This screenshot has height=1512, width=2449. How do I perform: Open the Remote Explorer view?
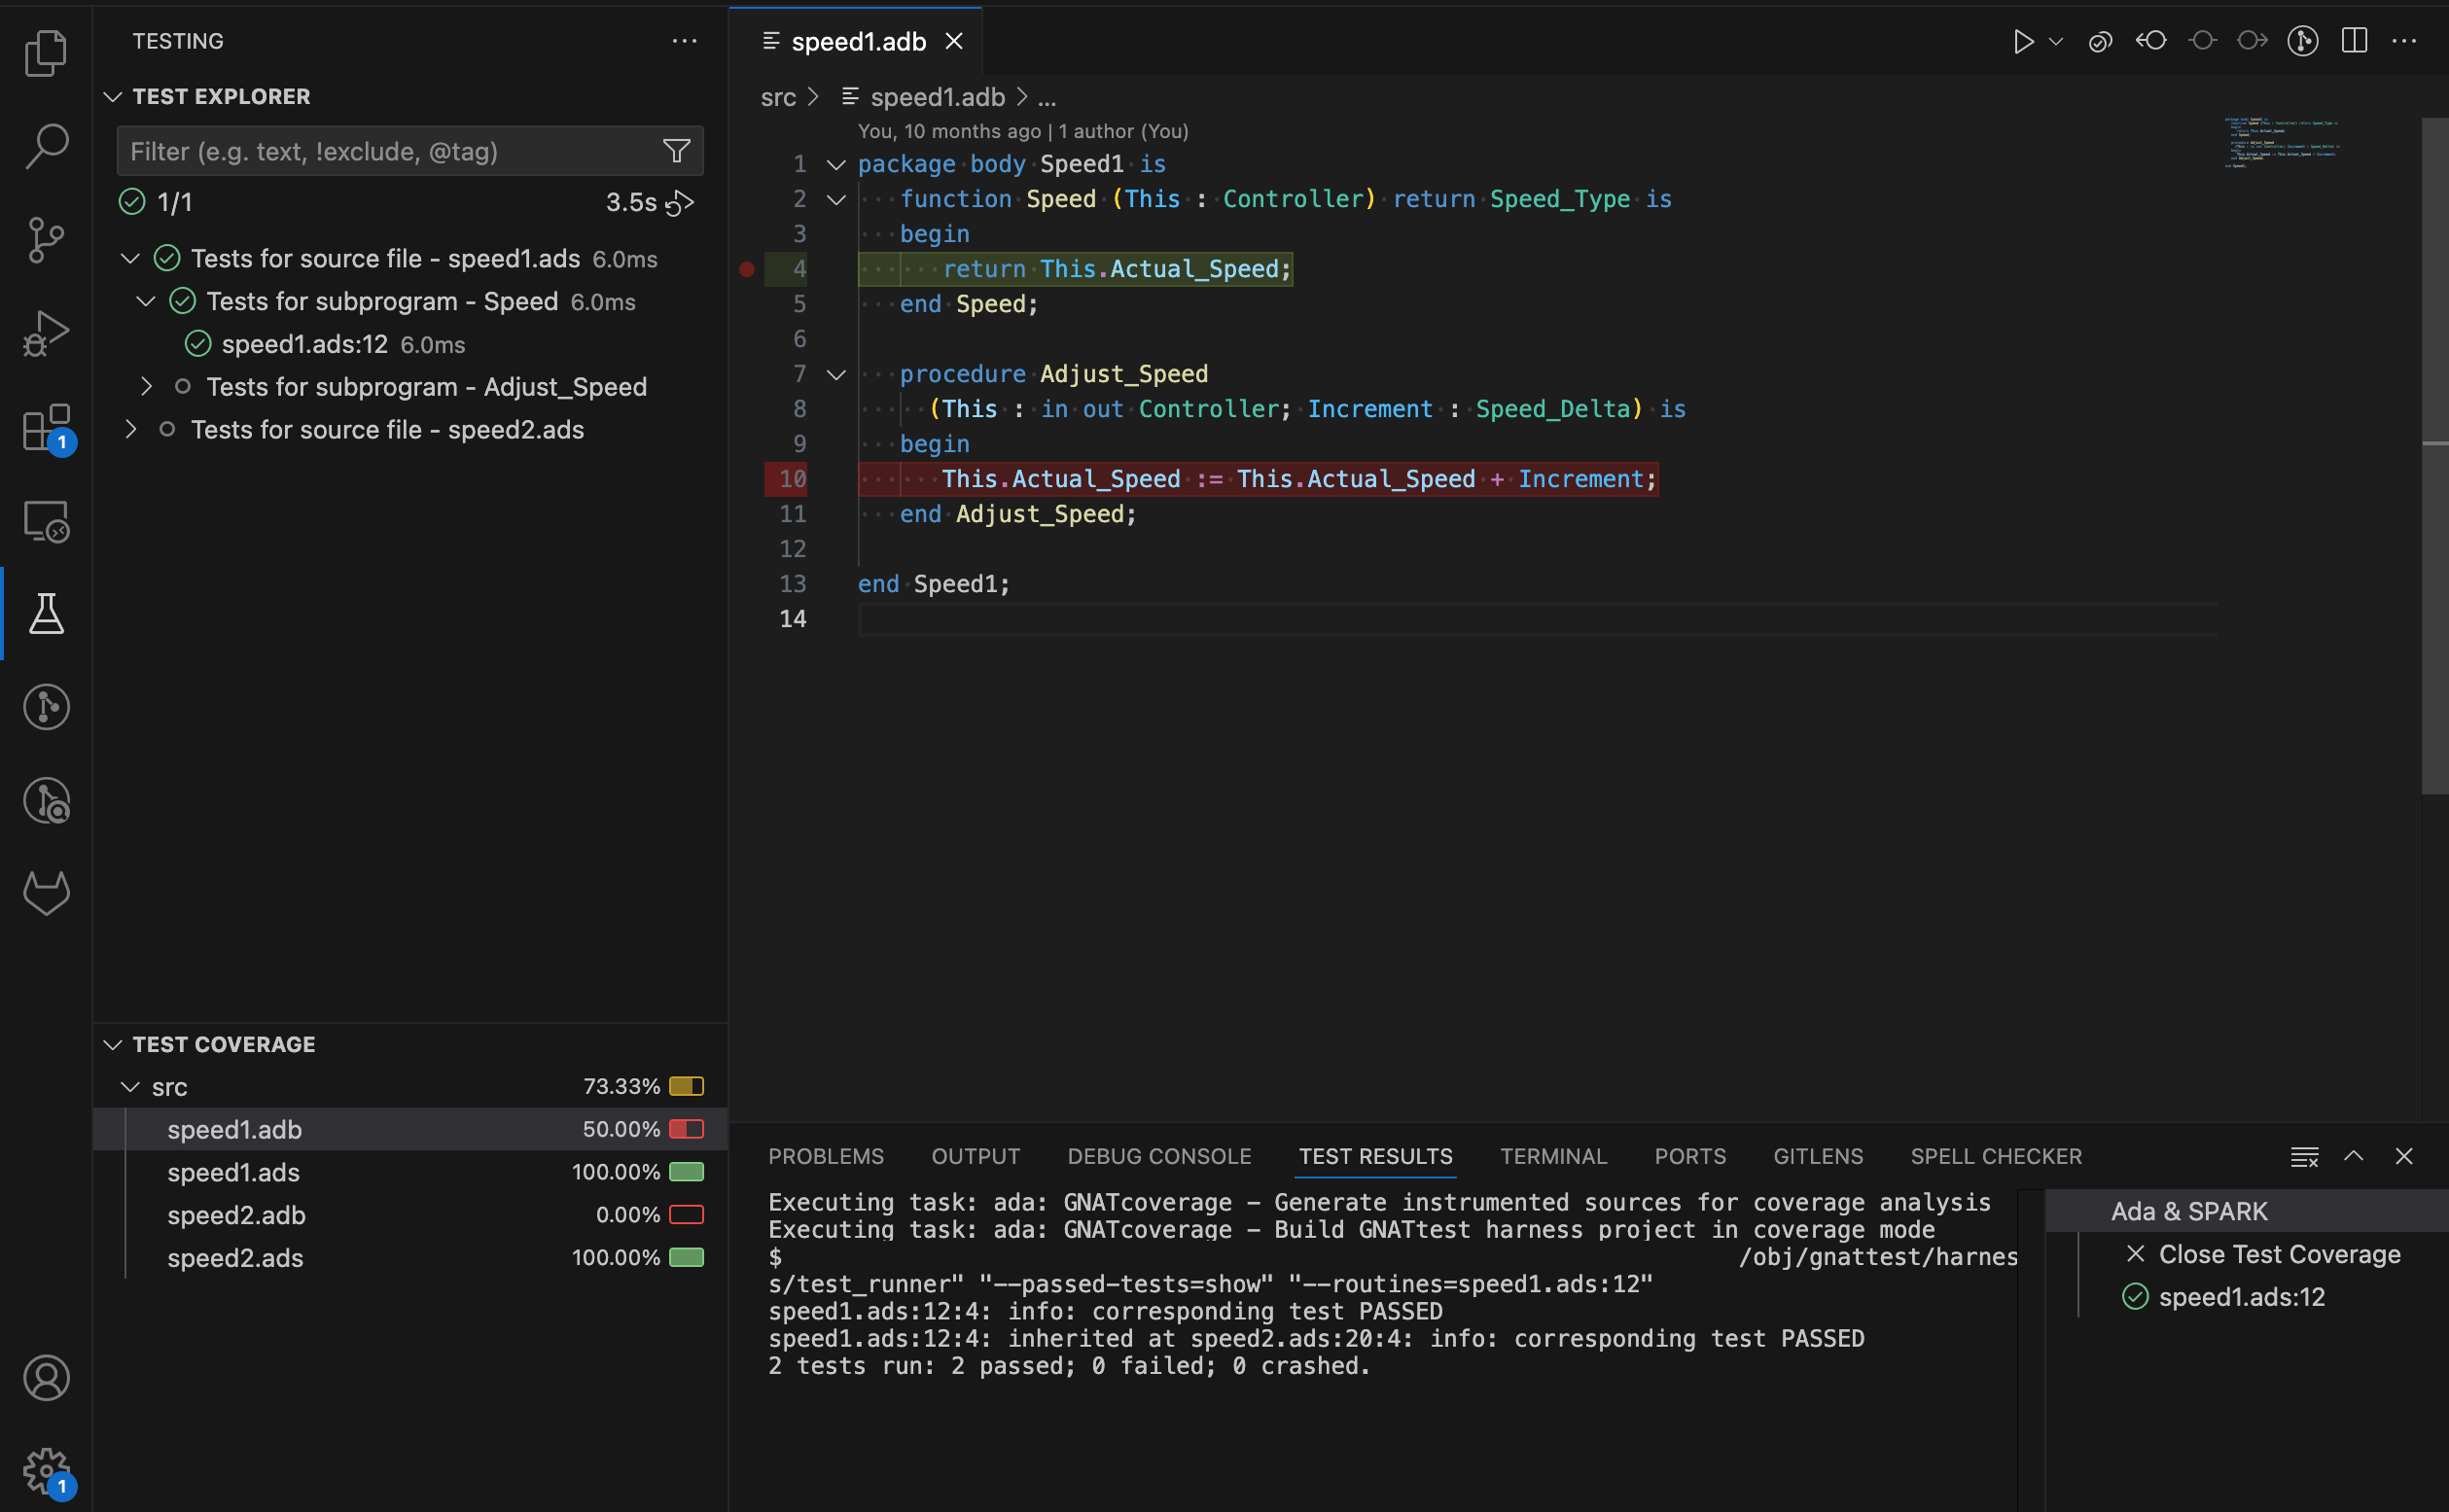[x=46, y=521]
